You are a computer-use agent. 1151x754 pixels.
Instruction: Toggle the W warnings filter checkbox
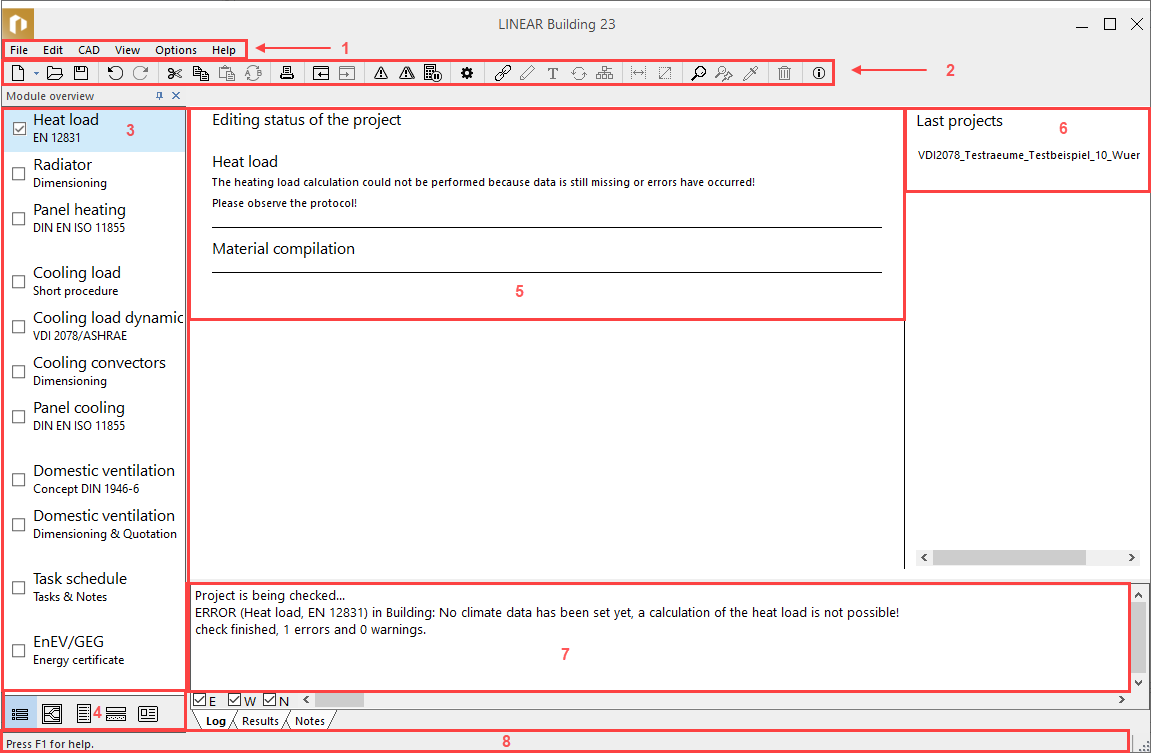(x=235, y=700)
